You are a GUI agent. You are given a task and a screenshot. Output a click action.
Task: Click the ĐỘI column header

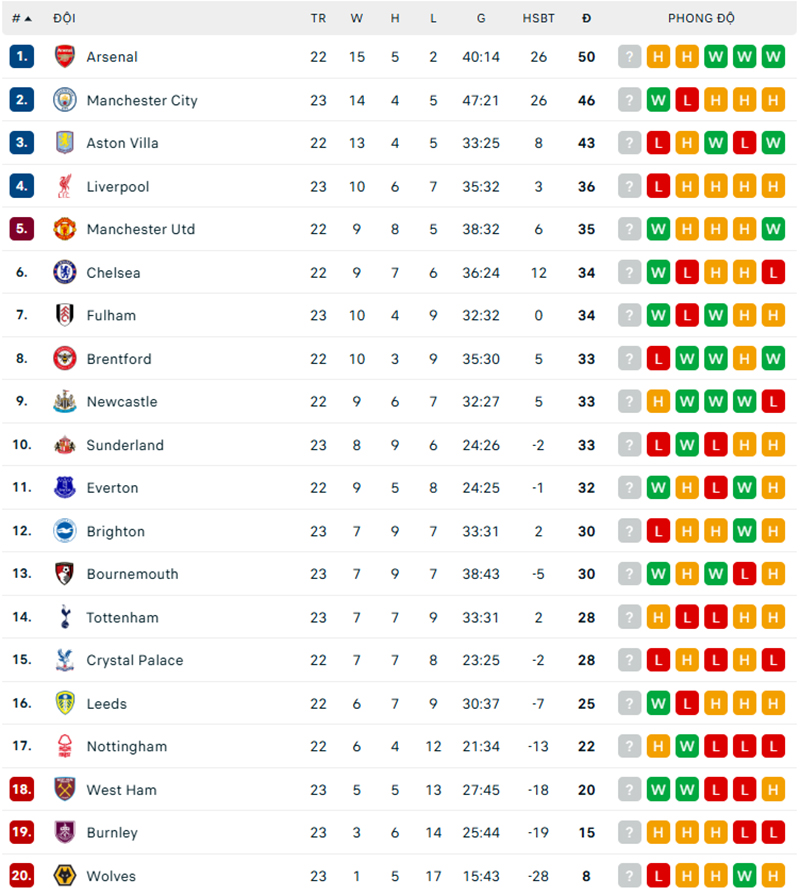coord(63,18)
